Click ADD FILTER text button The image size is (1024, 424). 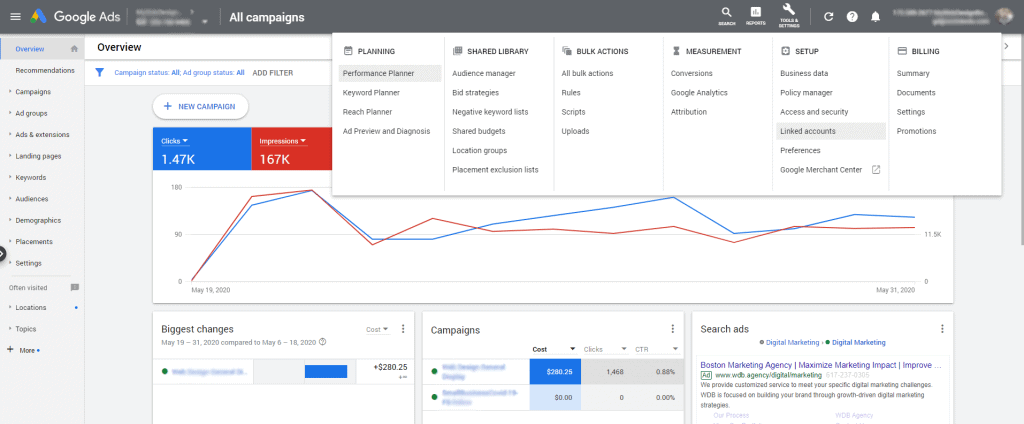point(273,73)
